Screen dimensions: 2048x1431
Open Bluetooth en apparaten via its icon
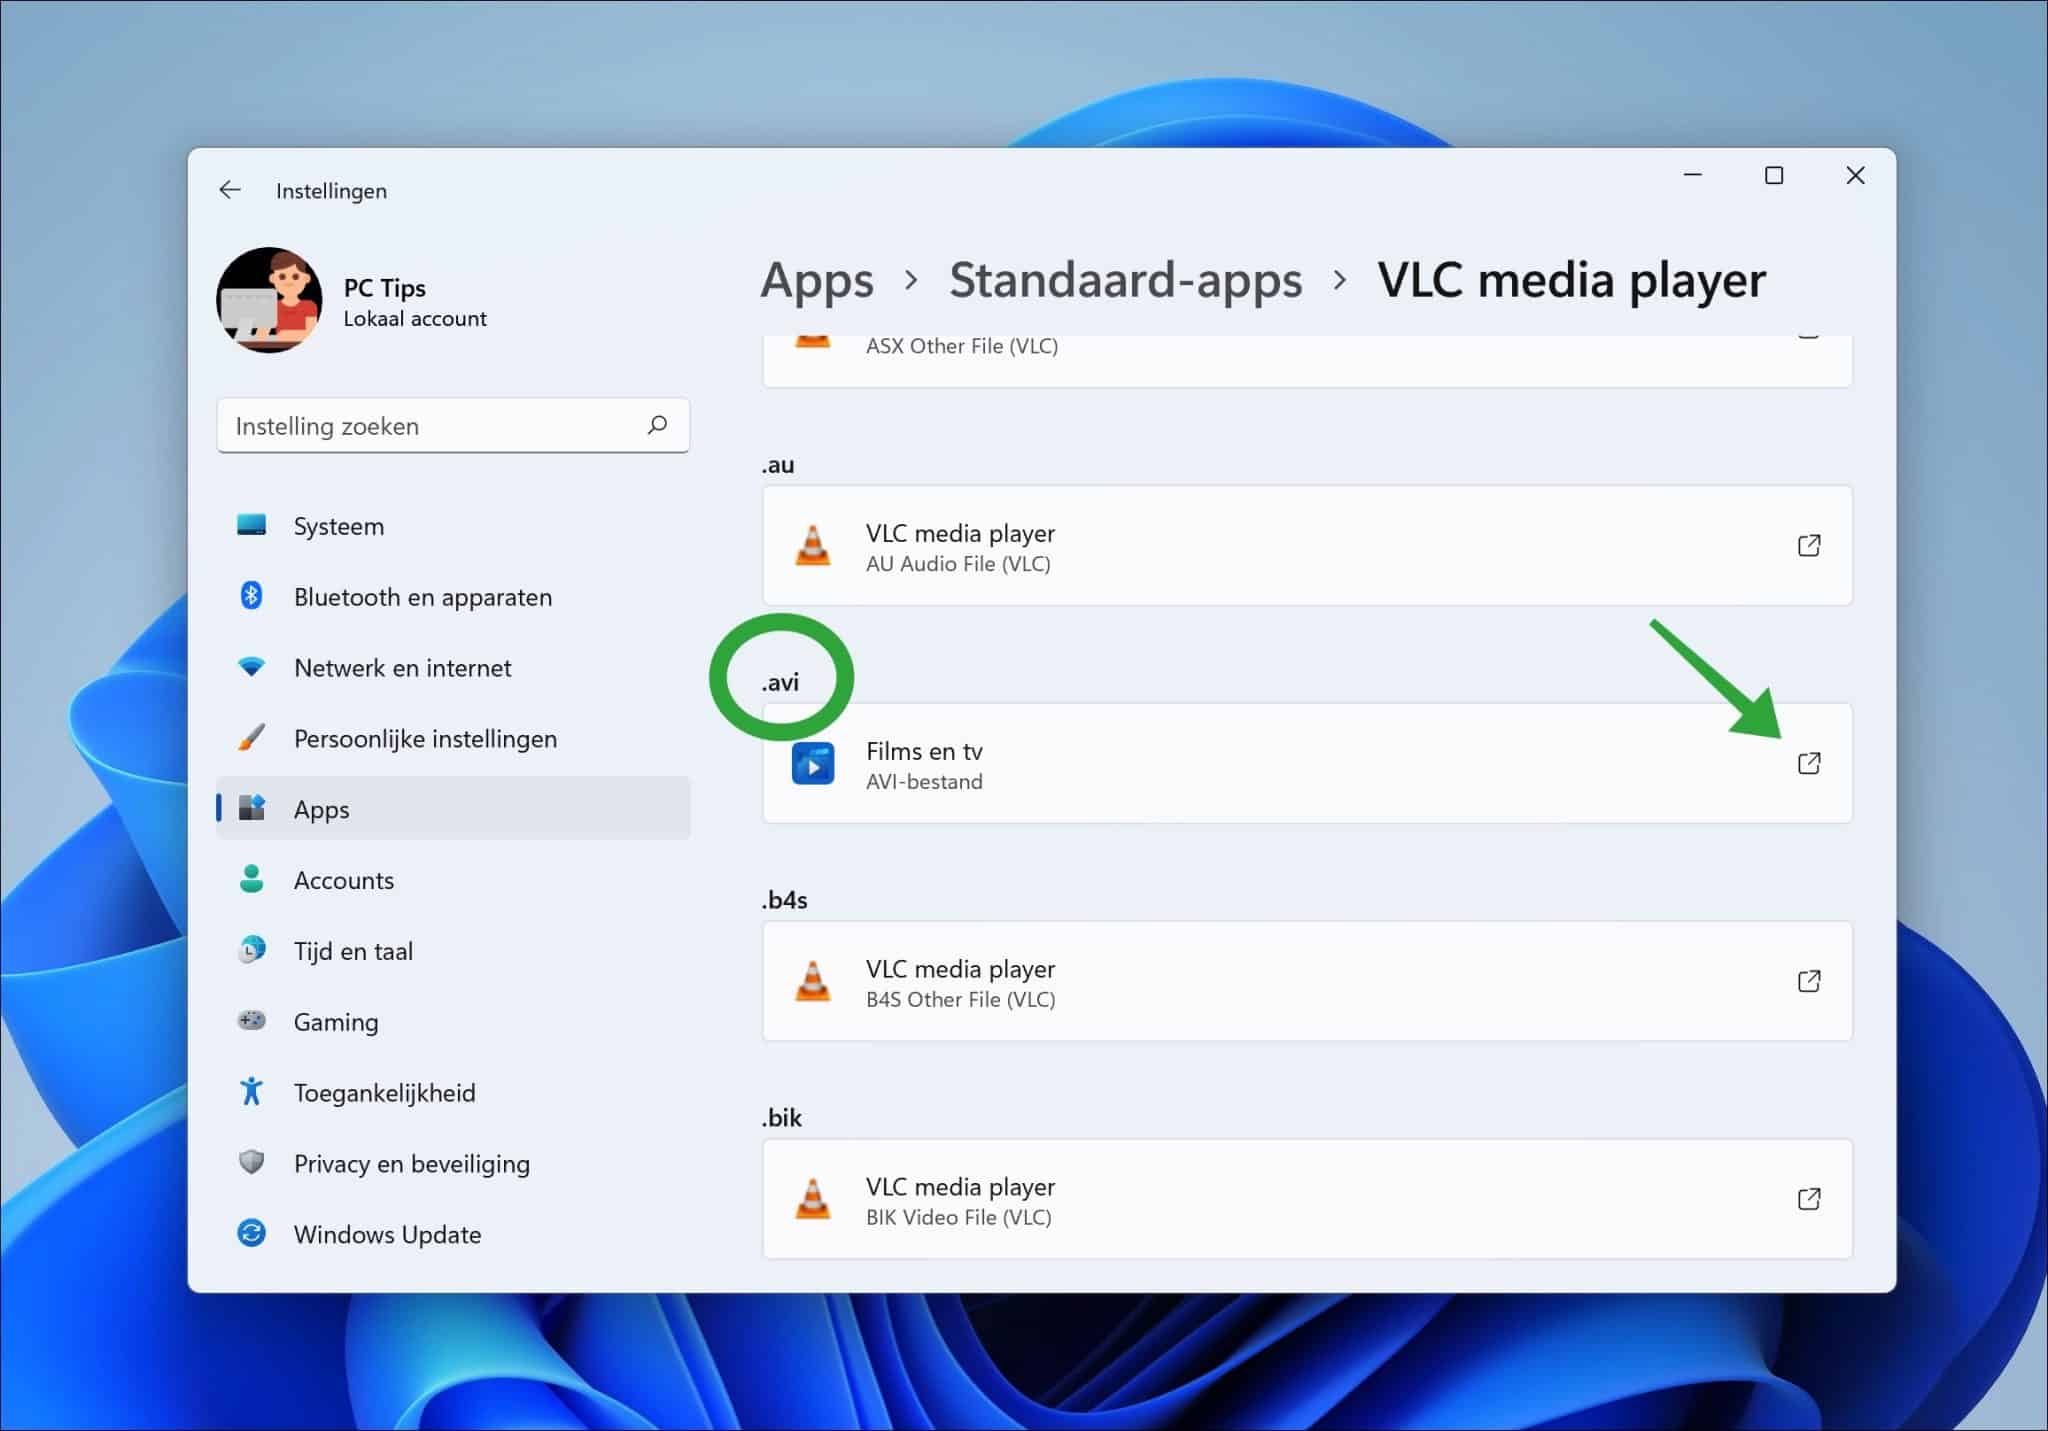pyautogui.click(x=251, y=596)
